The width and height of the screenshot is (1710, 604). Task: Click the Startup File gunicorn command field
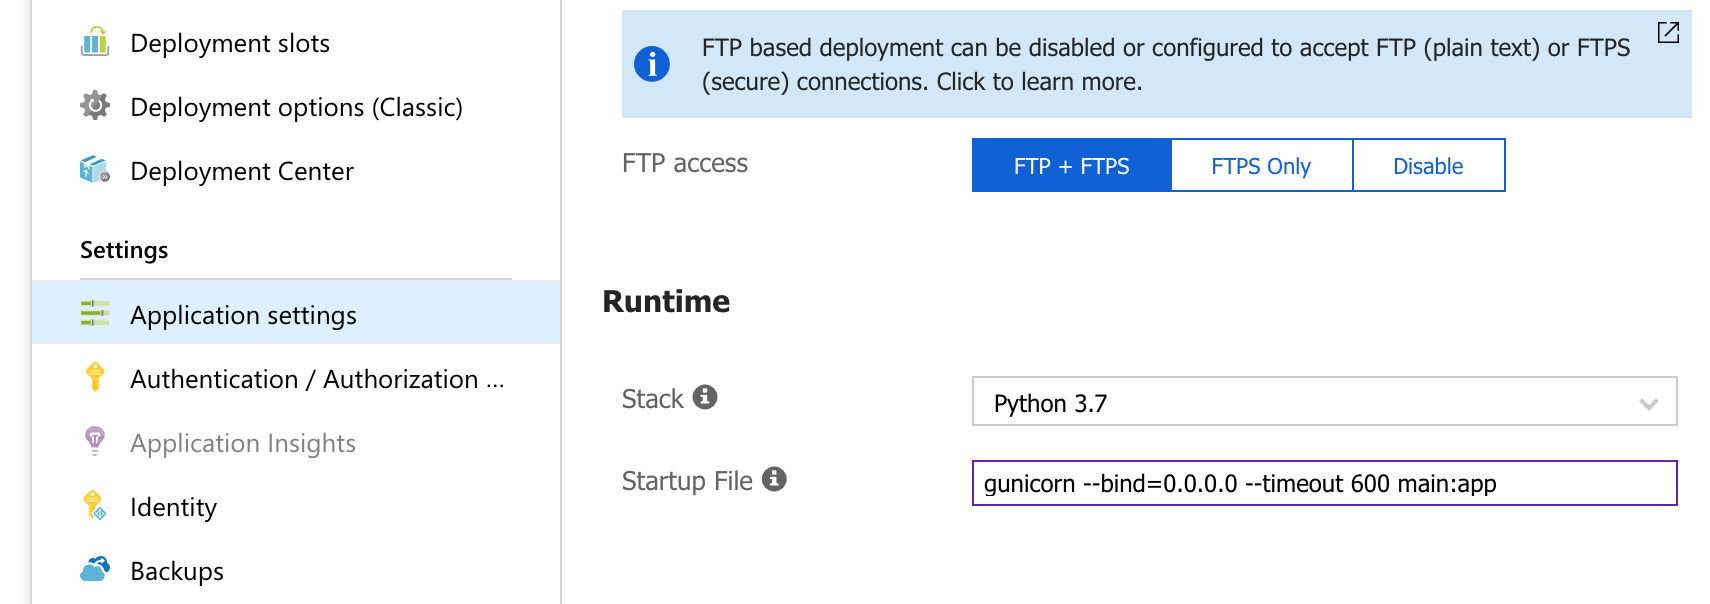coord(1323,484)
